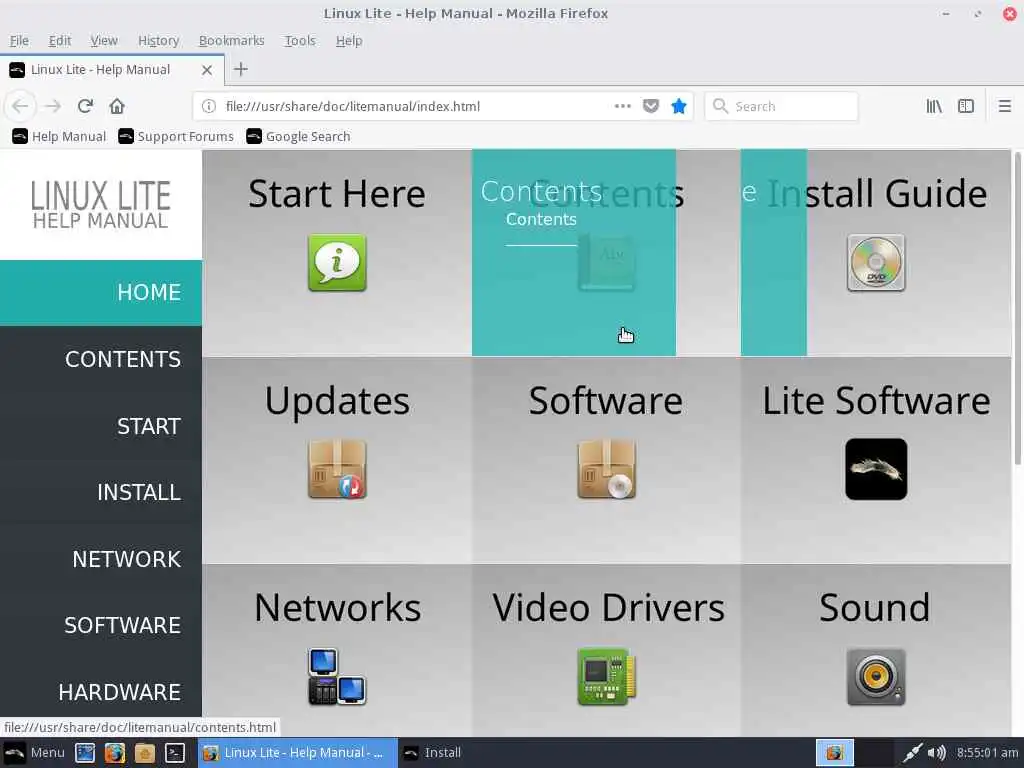
Task: Go to SOFTWARE in the sidebar
Action: point(101,626)
